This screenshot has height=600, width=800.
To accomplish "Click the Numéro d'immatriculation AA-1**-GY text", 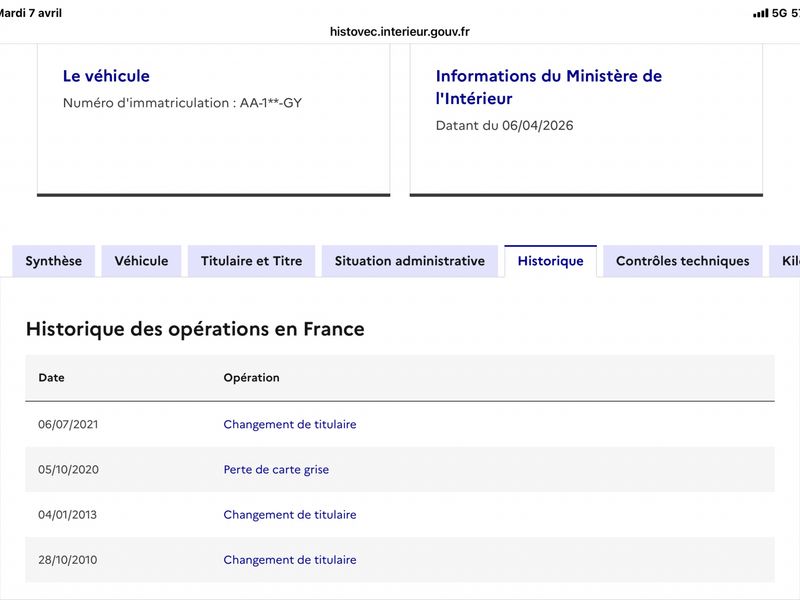I will (x=182, y=103).
